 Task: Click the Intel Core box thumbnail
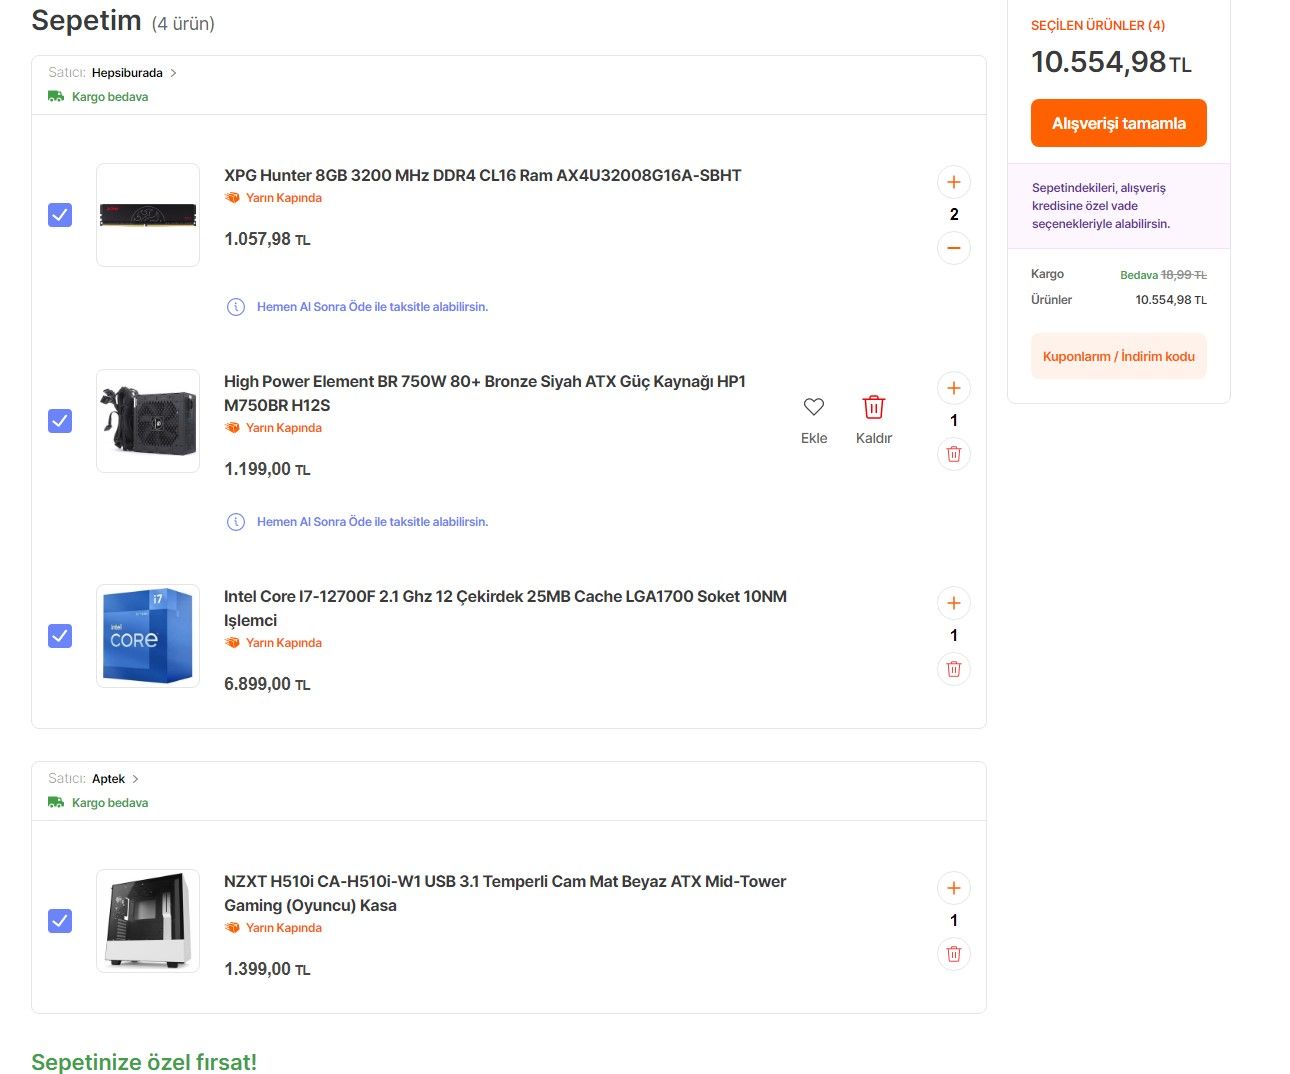pos(148,636)
